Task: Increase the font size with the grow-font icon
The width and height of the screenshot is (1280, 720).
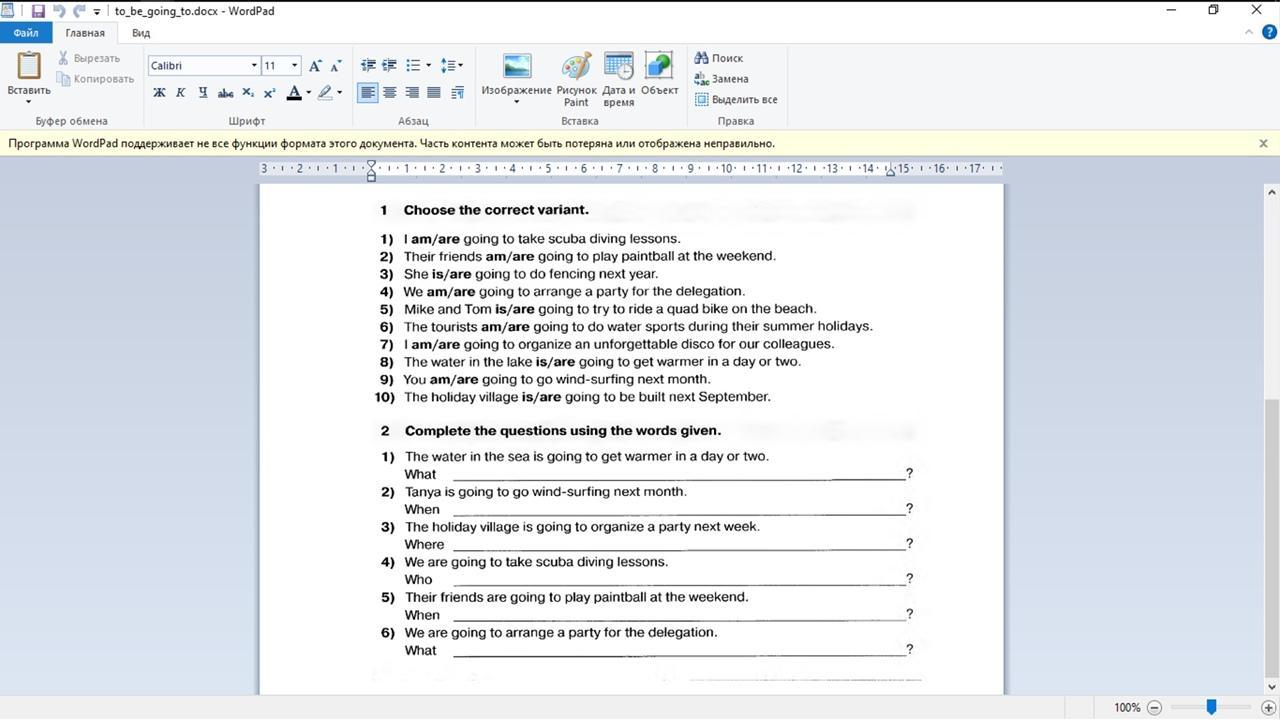Action: point(315,65)
